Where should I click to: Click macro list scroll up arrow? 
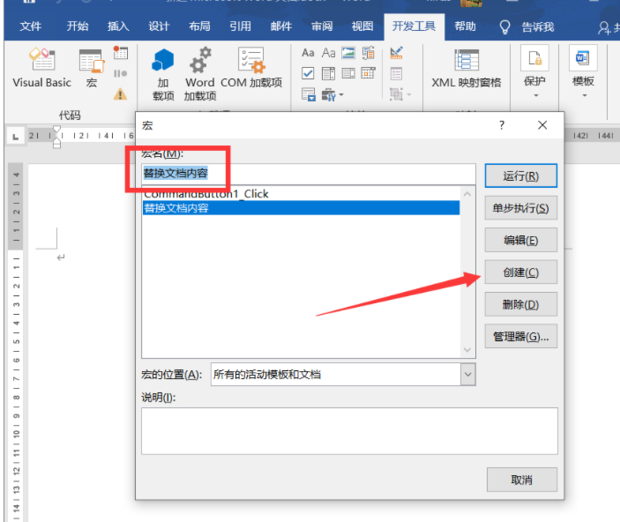467,194
